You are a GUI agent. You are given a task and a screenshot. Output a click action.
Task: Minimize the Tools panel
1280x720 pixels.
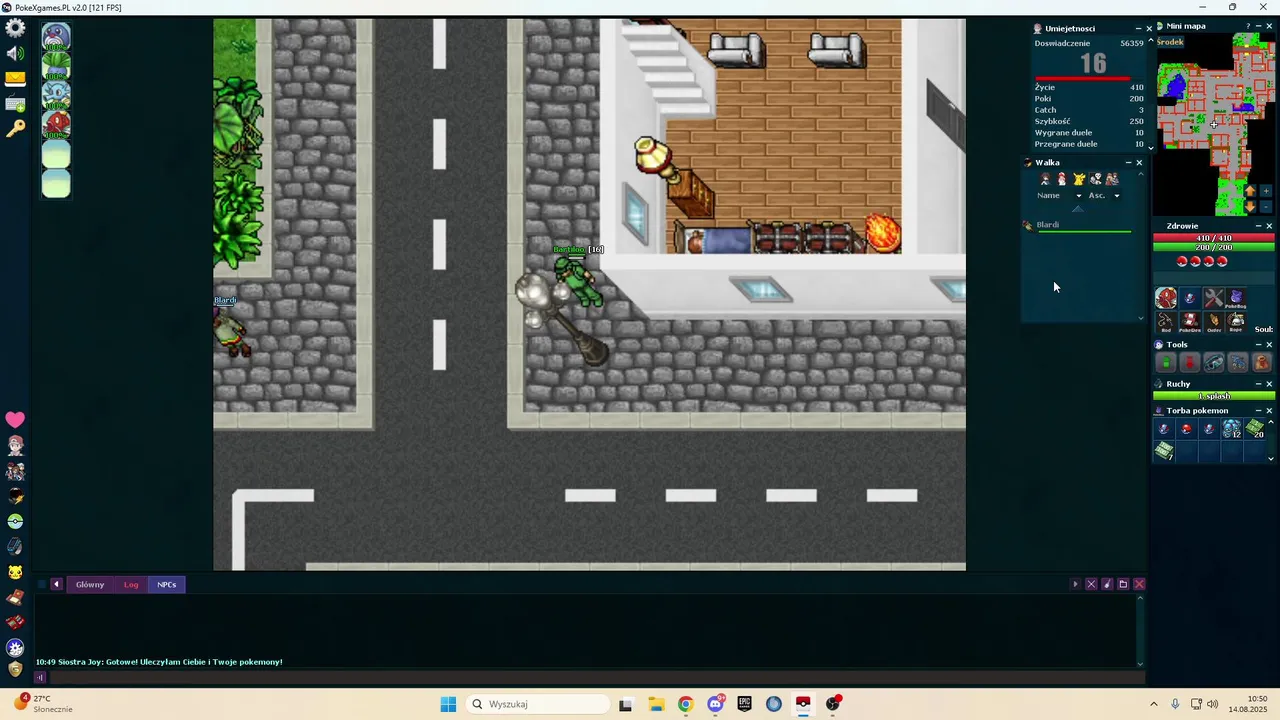[x=1258, y=345]
